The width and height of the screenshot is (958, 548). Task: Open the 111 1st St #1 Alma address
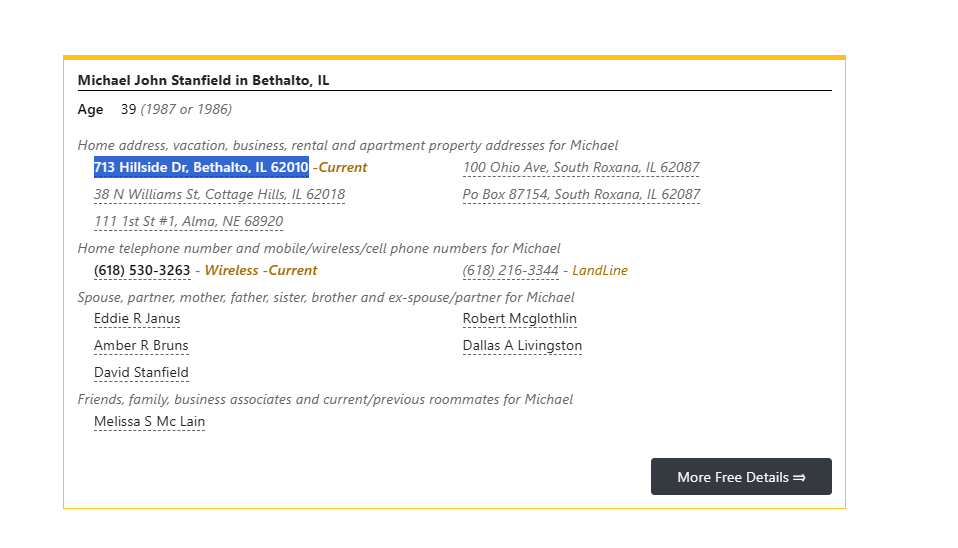click(x=188, y=221)
